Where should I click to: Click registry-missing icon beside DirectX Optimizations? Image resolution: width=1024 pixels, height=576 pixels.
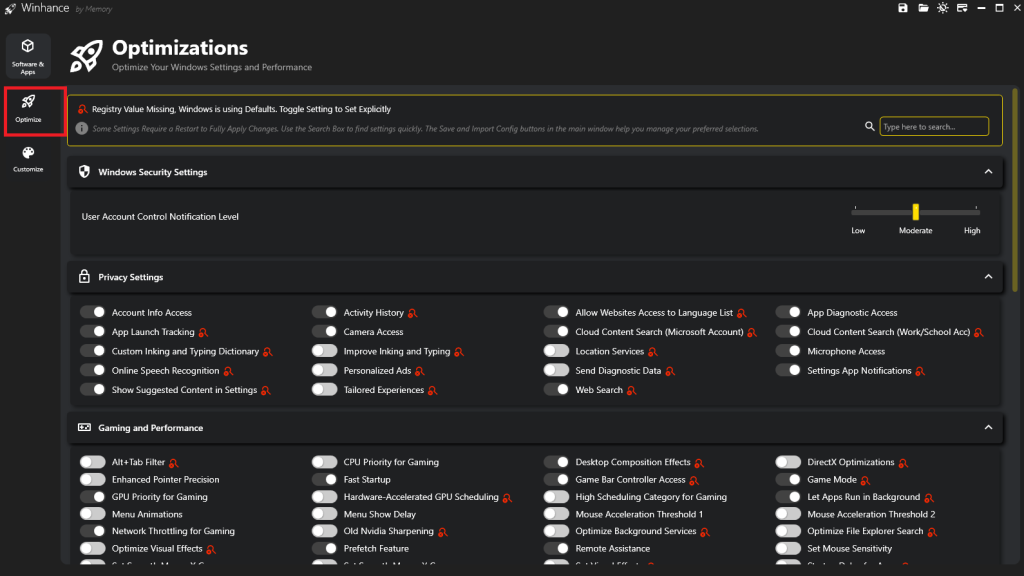pos(903,463)
